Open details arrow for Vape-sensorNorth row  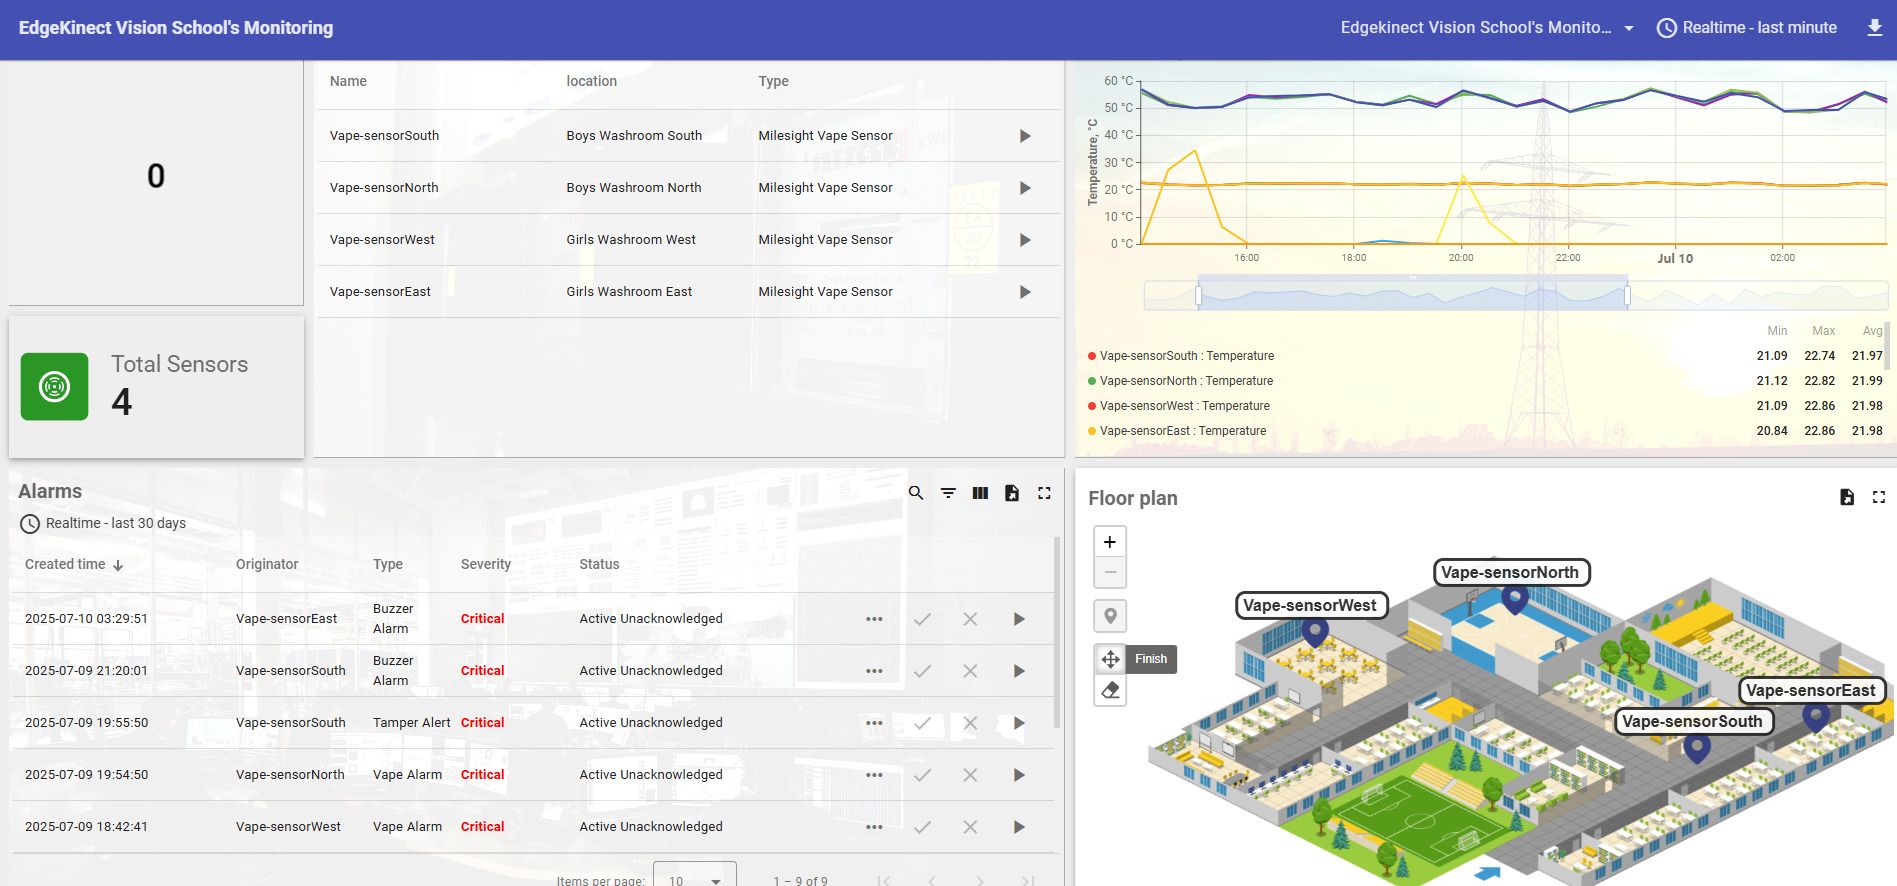[1025, 188]
